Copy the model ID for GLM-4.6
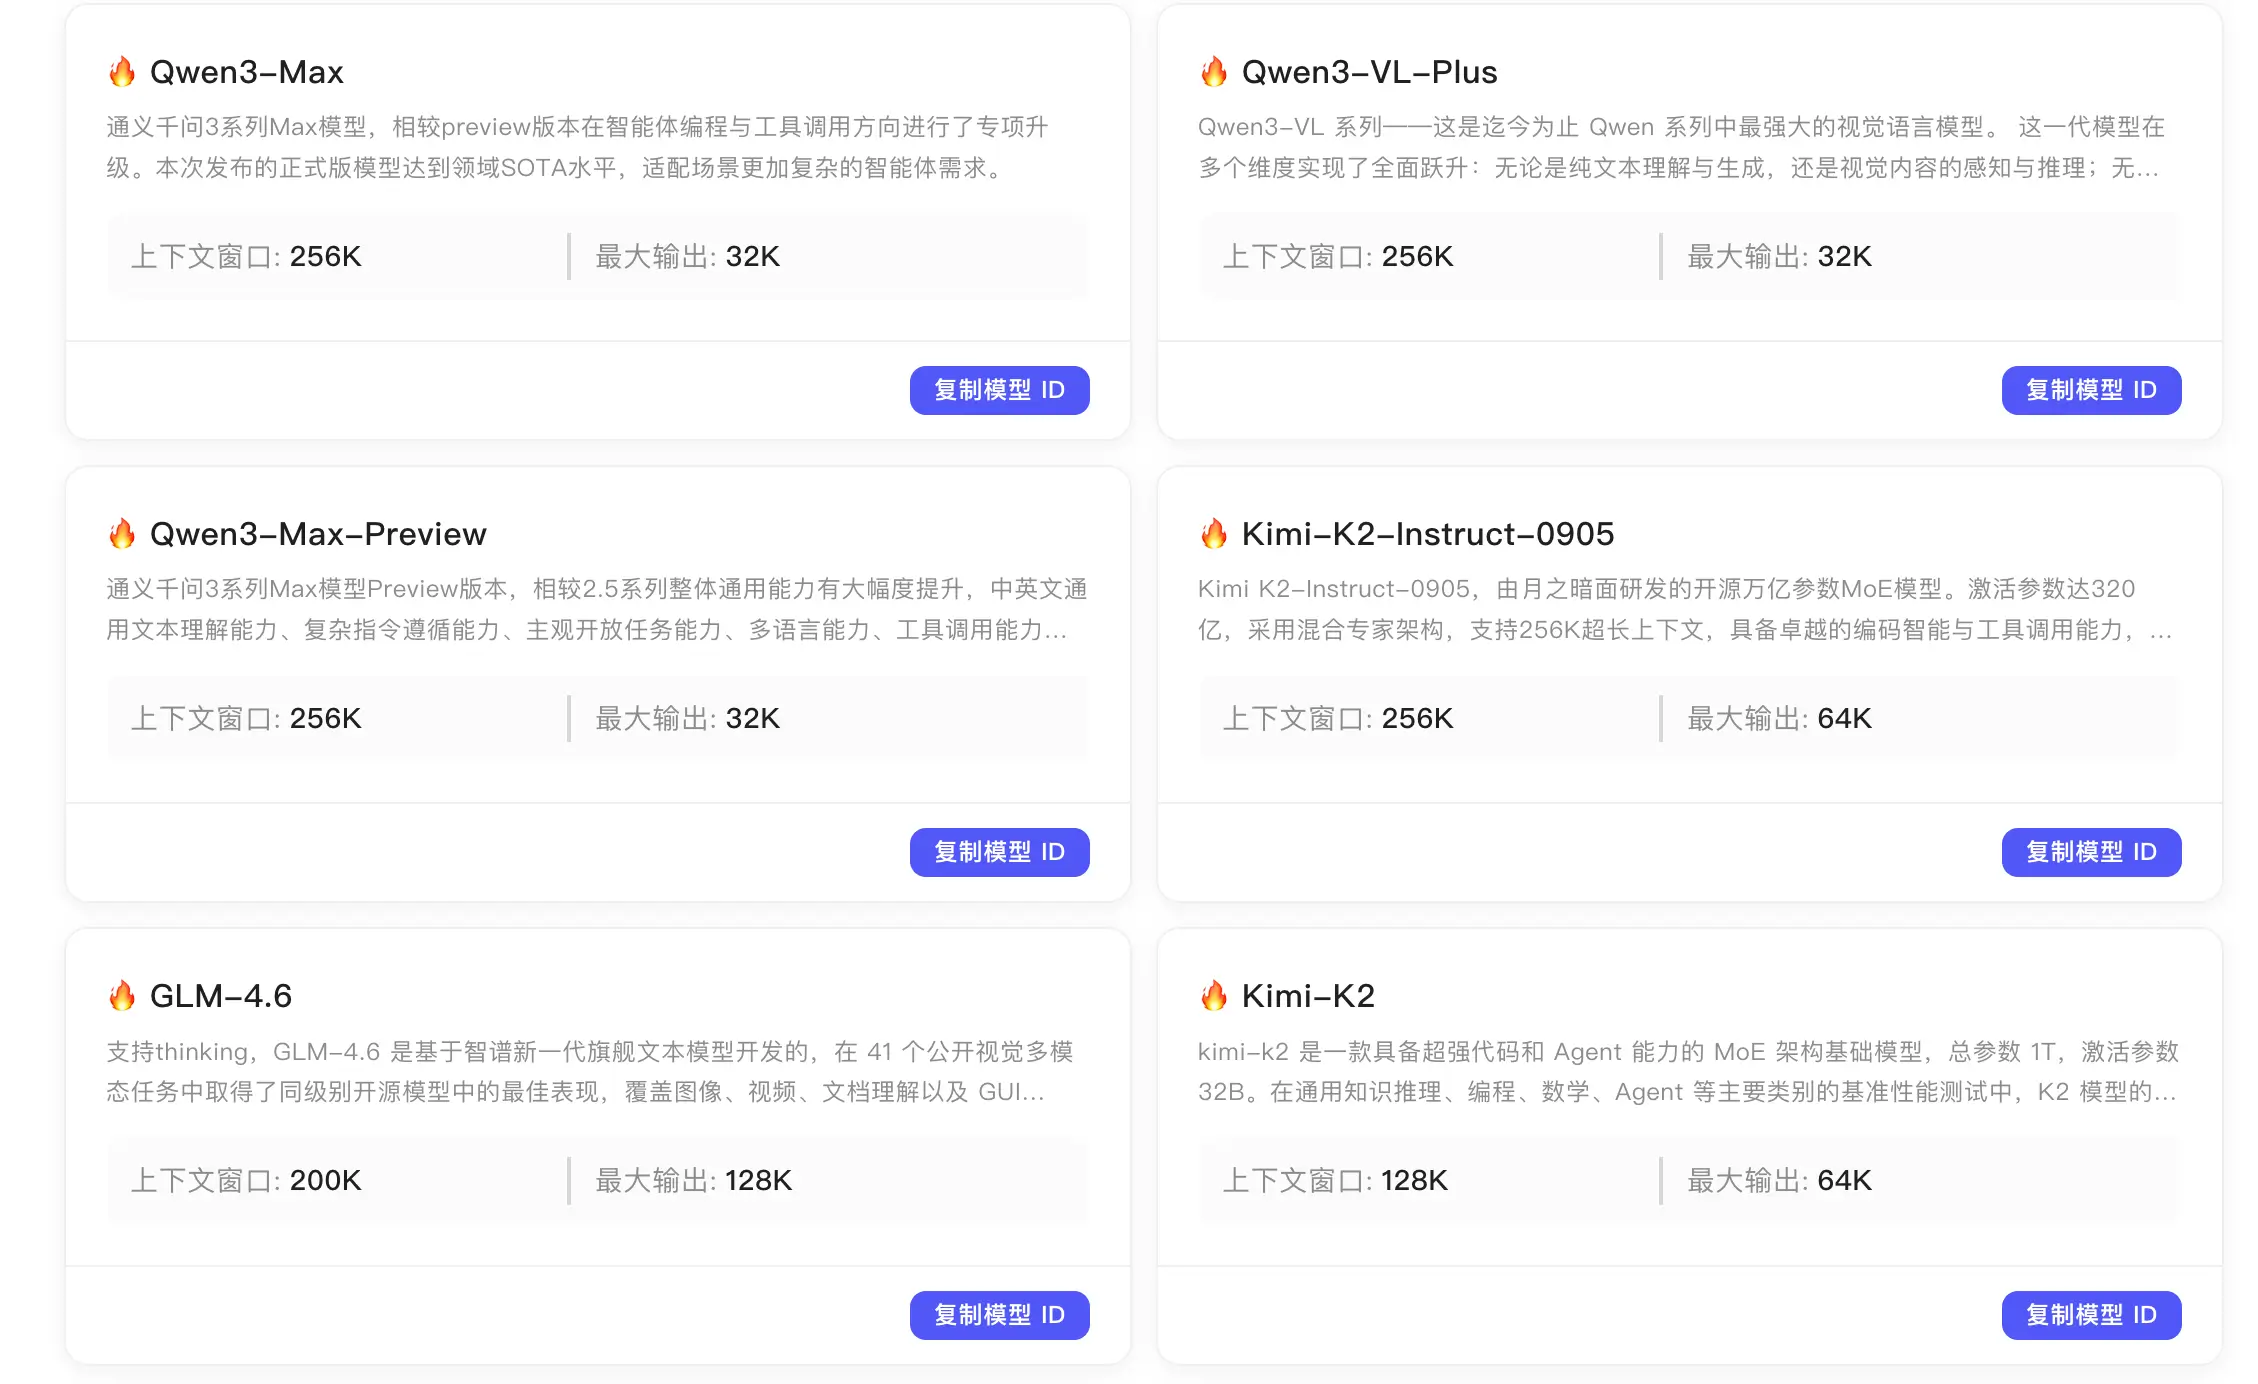2258x1384 pixels. tap(999, 1315)
